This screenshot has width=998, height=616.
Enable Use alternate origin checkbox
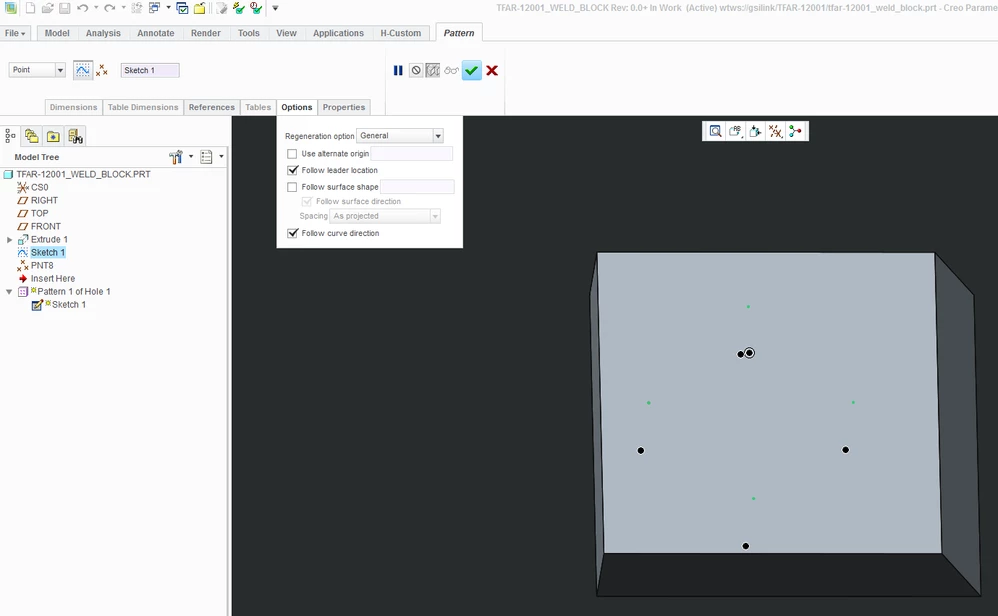(292, 153)
